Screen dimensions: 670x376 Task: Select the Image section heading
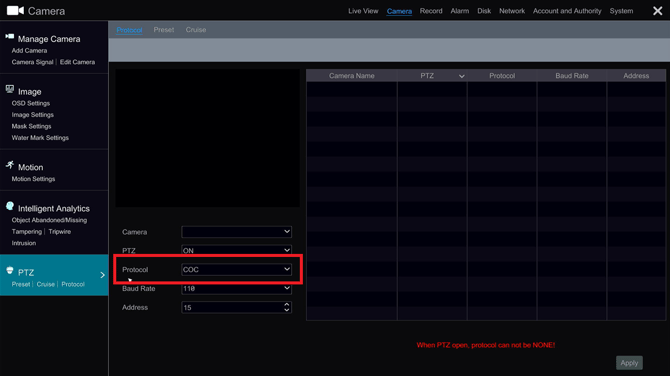tap(29, 92)
